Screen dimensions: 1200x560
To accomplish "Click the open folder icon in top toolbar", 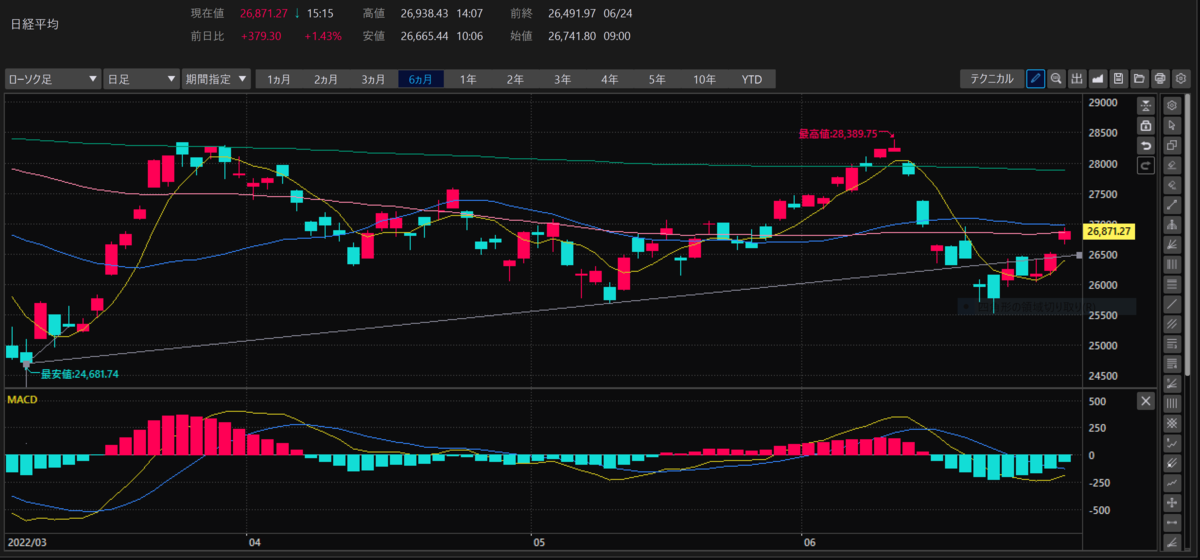I will pyautogui.click(x=1140, y=78).
